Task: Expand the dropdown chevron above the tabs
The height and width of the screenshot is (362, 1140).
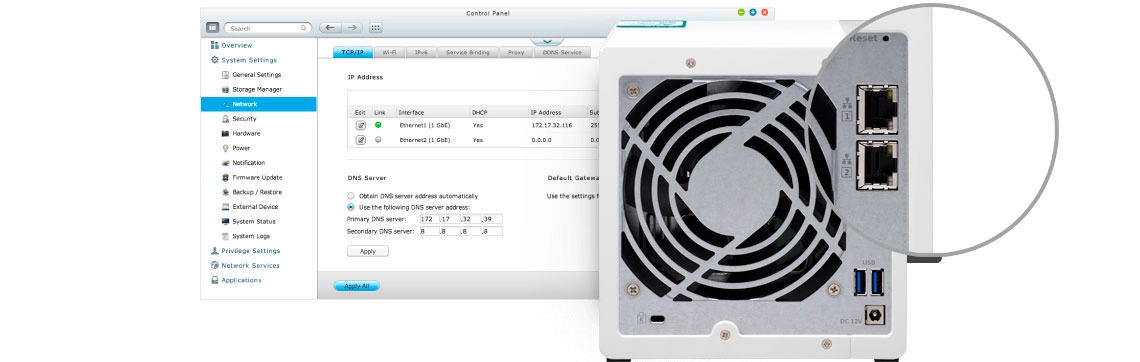Action: [547, 41]
